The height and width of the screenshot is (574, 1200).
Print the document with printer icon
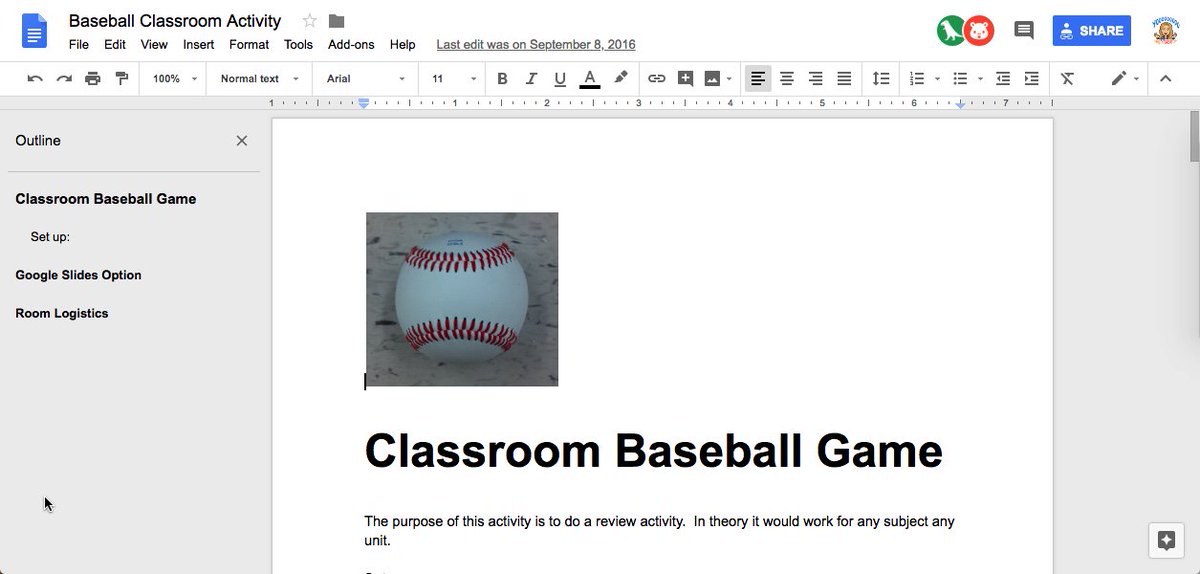click(93, 78)
